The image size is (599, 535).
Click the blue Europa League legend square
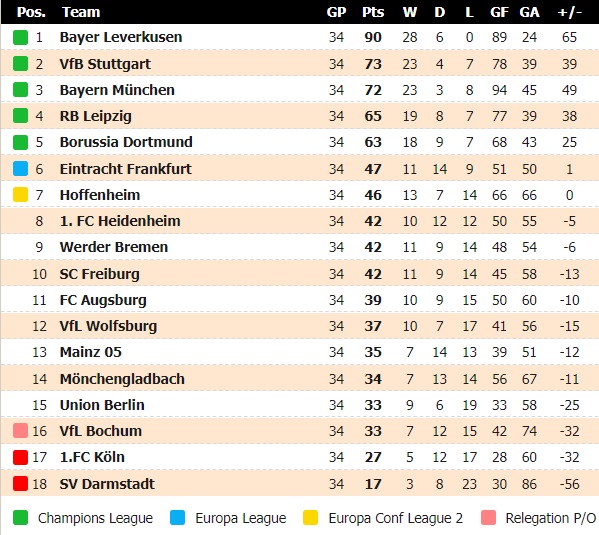pyautogui.click(x=178, y=518)
